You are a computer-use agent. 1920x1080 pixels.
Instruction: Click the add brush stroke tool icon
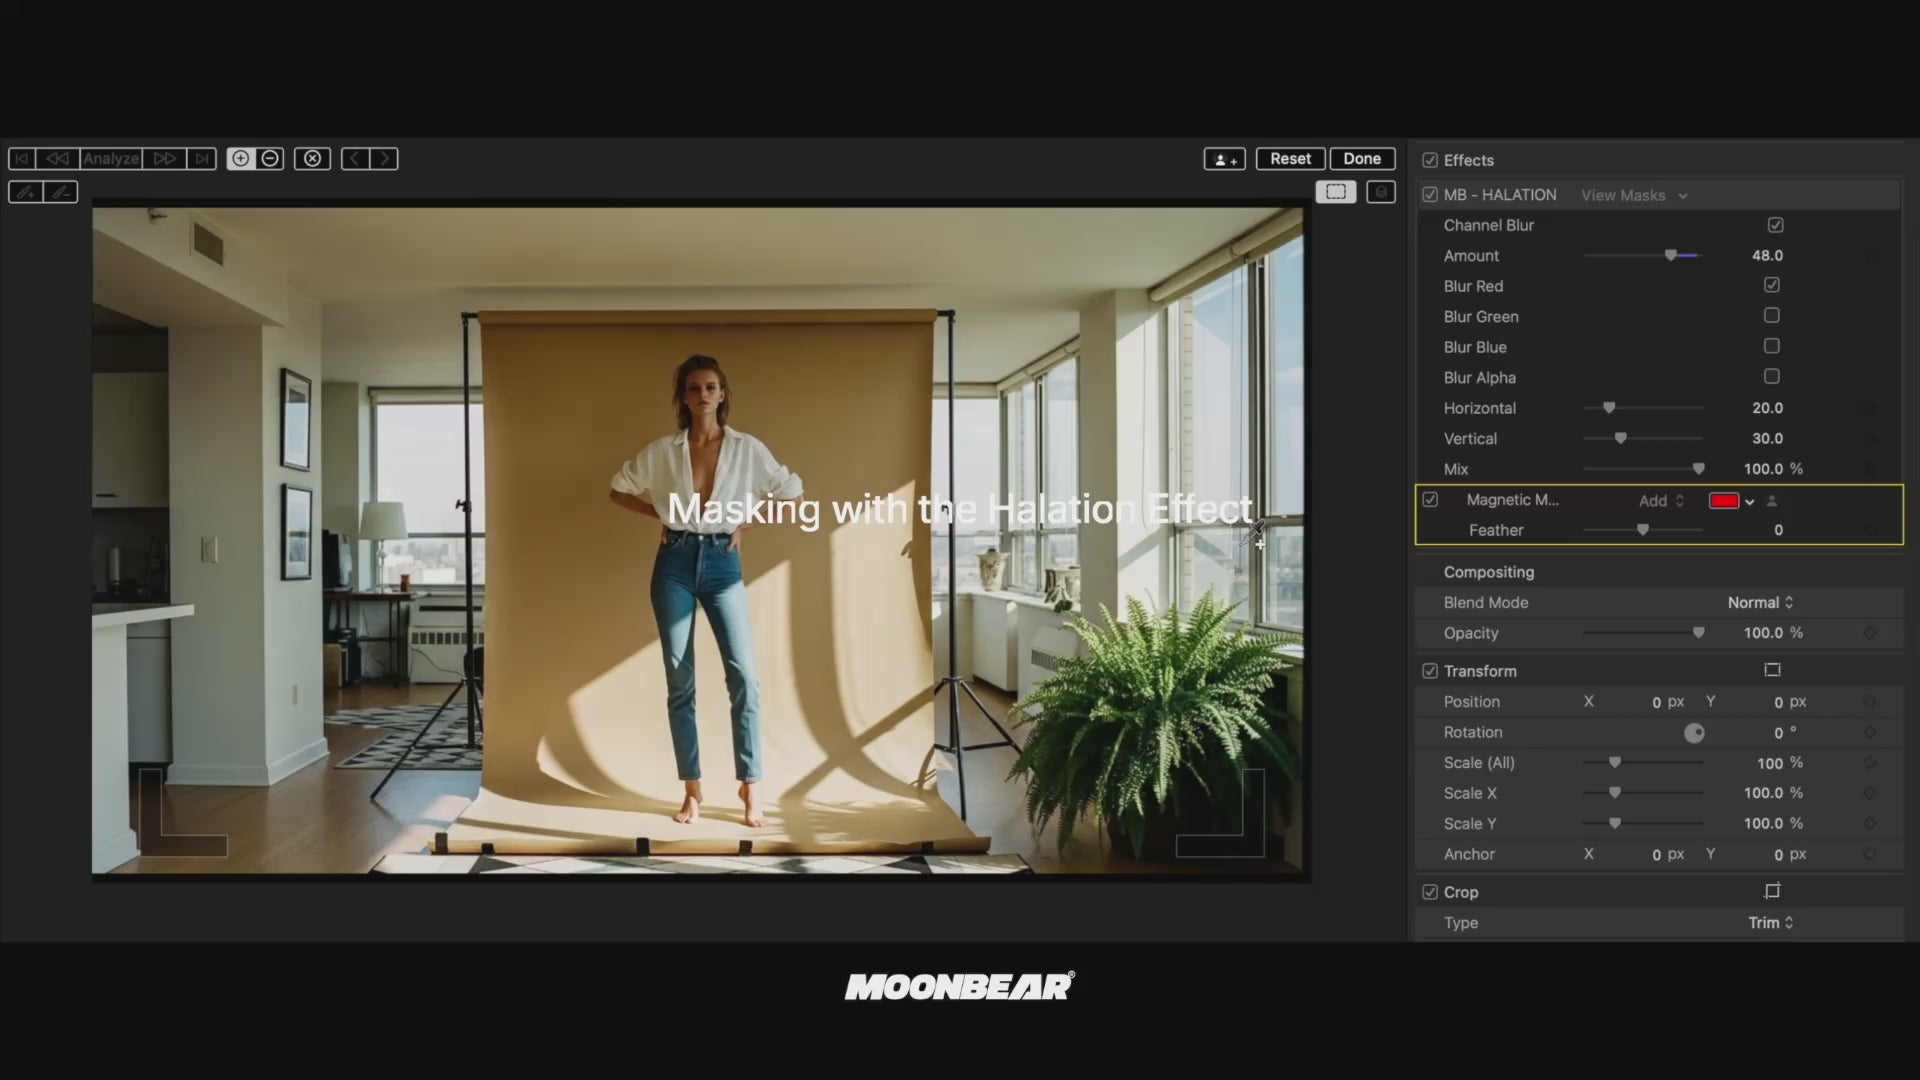pyautogui.click(x=26, y=192)
